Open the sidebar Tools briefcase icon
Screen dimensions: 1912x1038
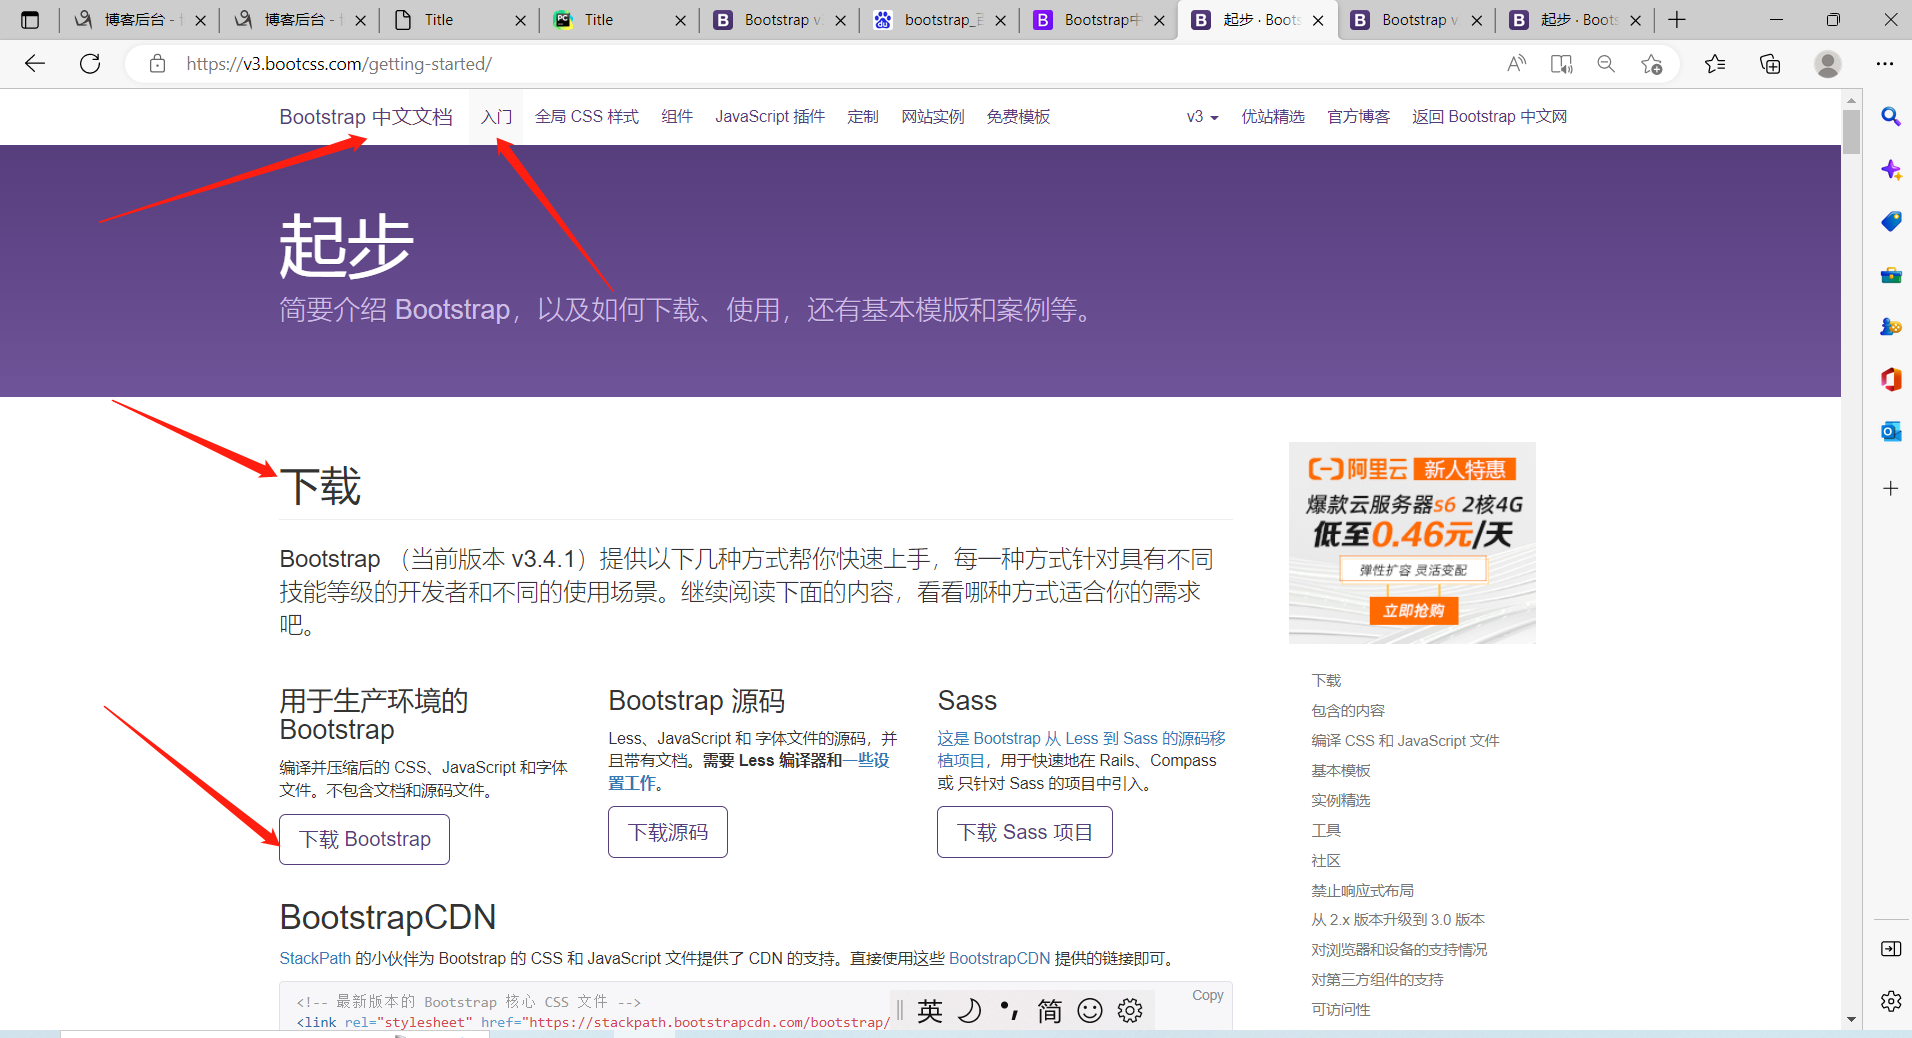pyautogui.click(x=1891, y=274)
